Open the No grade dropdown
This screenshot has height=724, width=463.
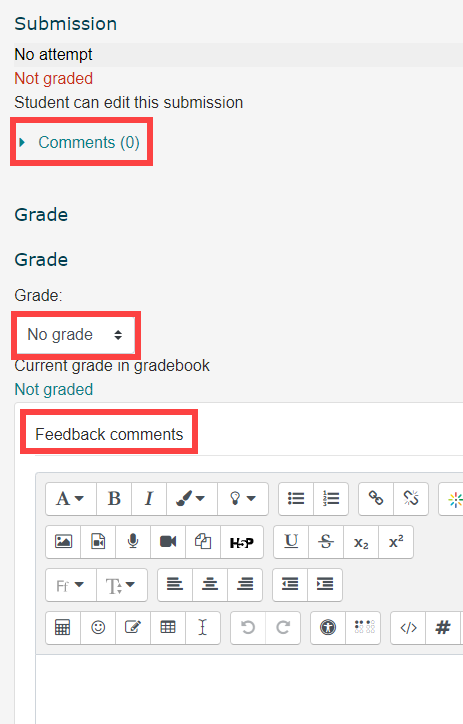pyautogui.click(x=76, y=334)
